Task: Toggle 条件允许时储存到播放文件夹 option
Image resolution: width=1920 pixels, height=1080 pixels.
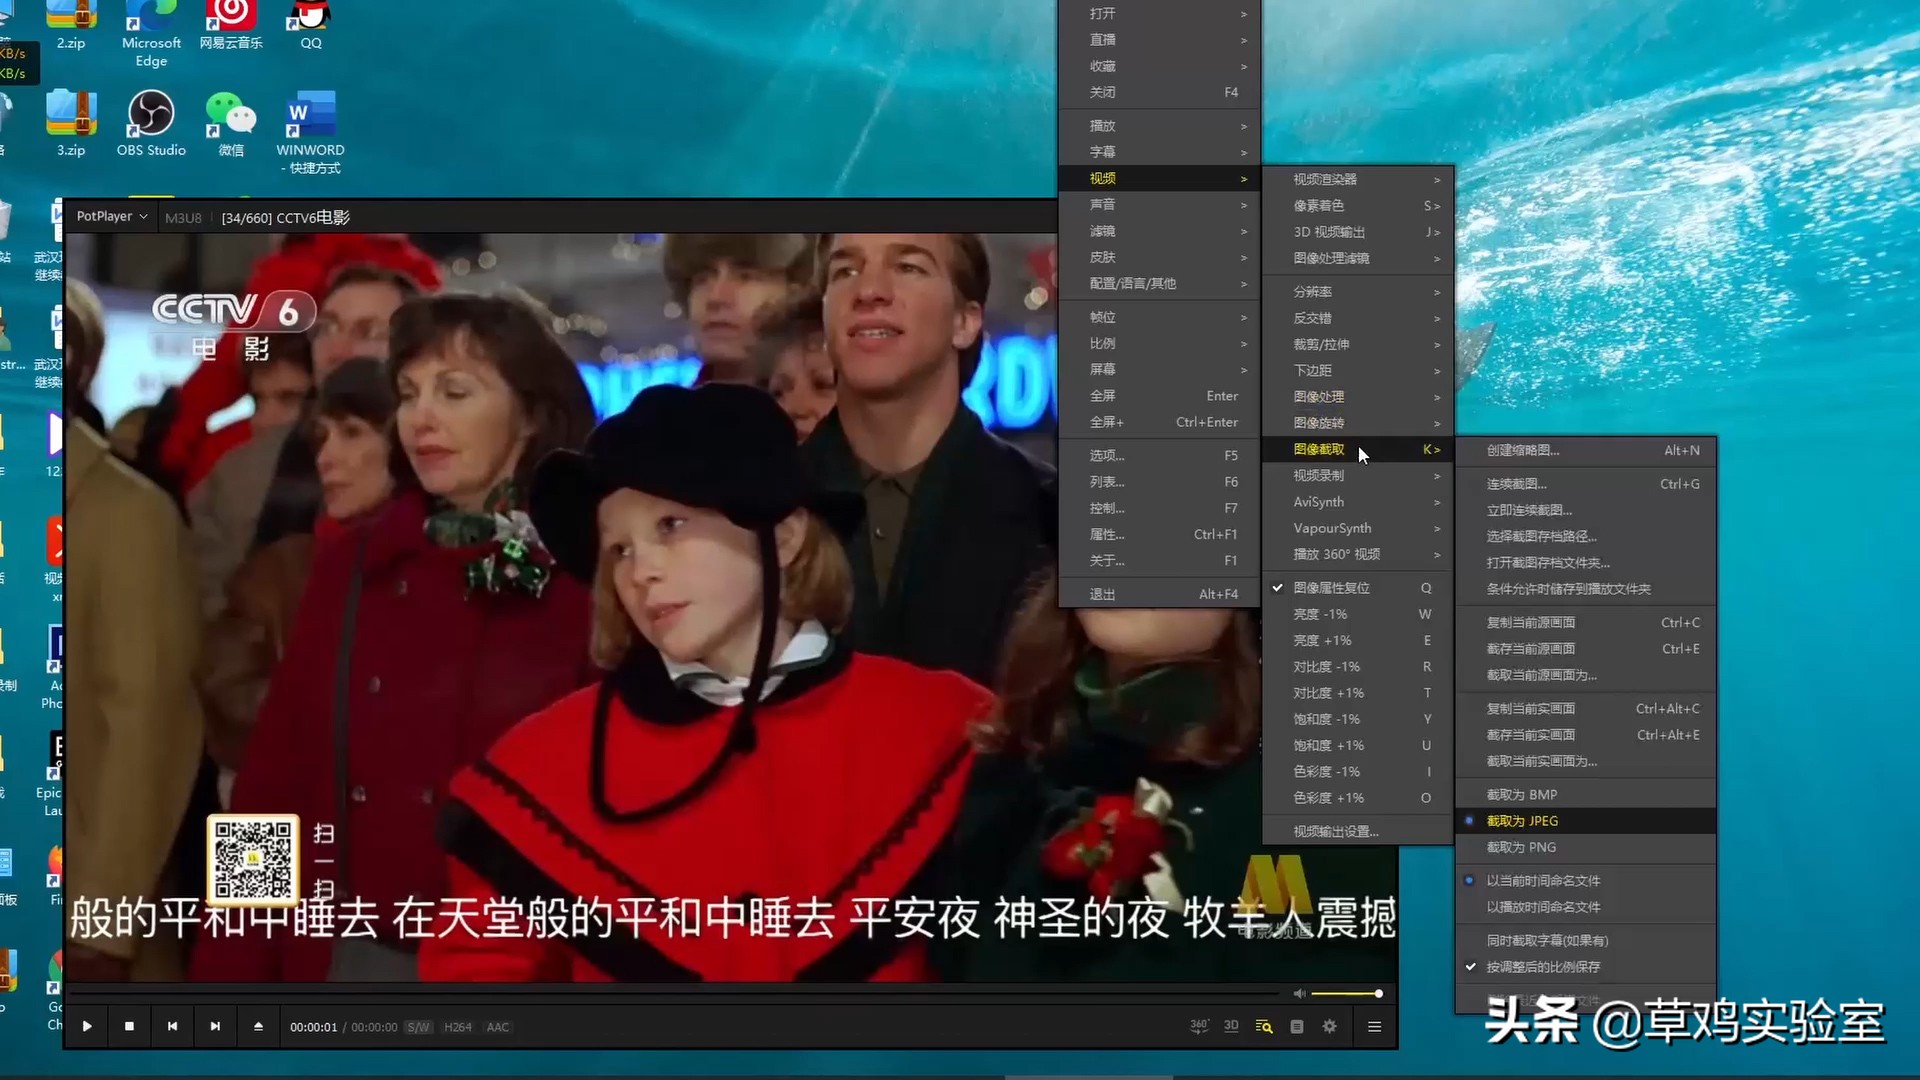Action: pyautogui.click(x=1586, y=589)
